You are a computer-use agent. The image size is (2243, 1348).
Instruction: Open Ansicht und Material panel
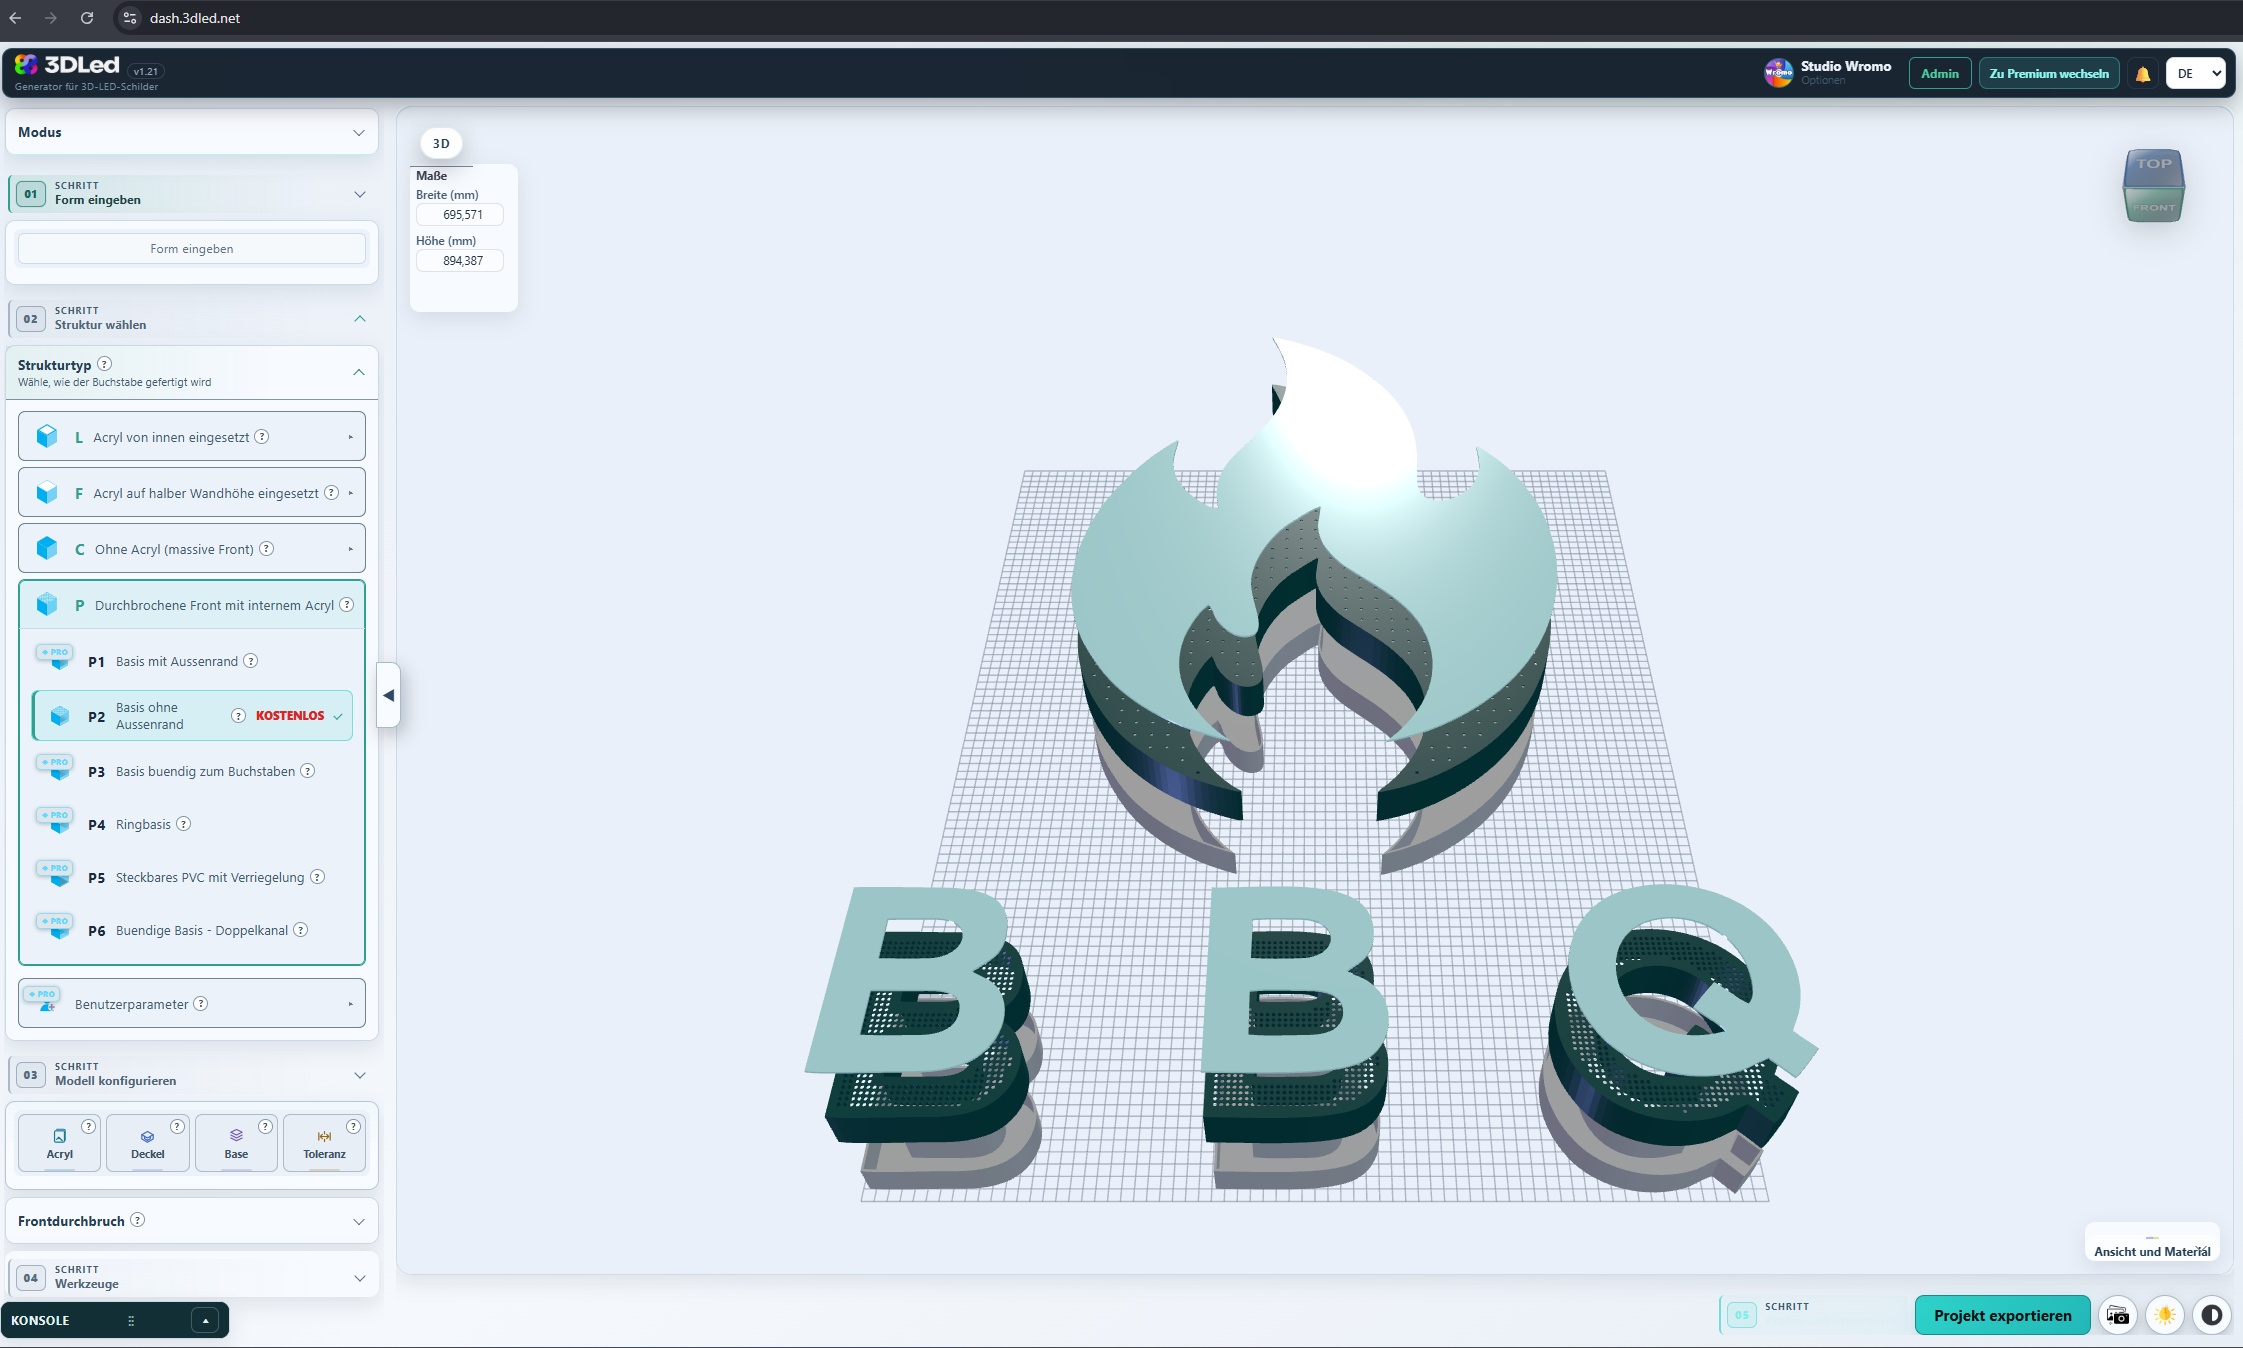tap(2152, 1244)
